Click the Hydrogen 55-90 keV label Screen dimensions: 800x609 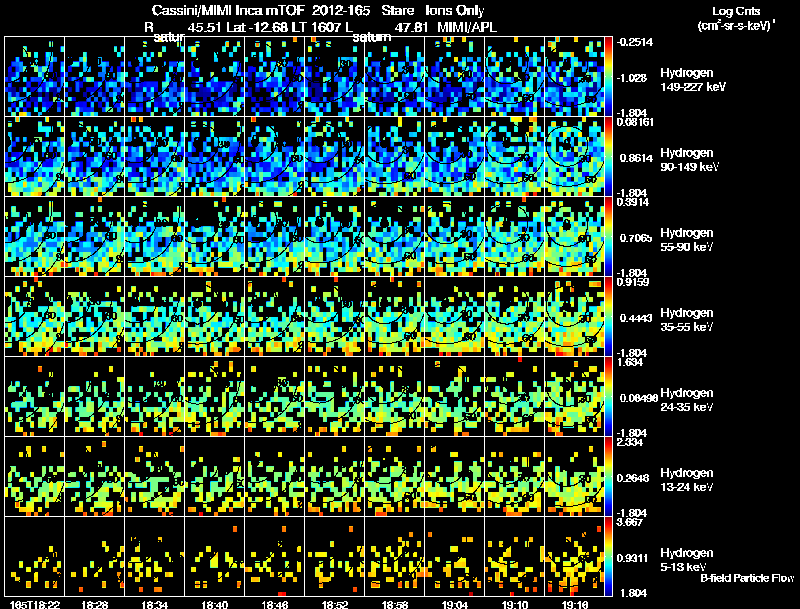687,239
